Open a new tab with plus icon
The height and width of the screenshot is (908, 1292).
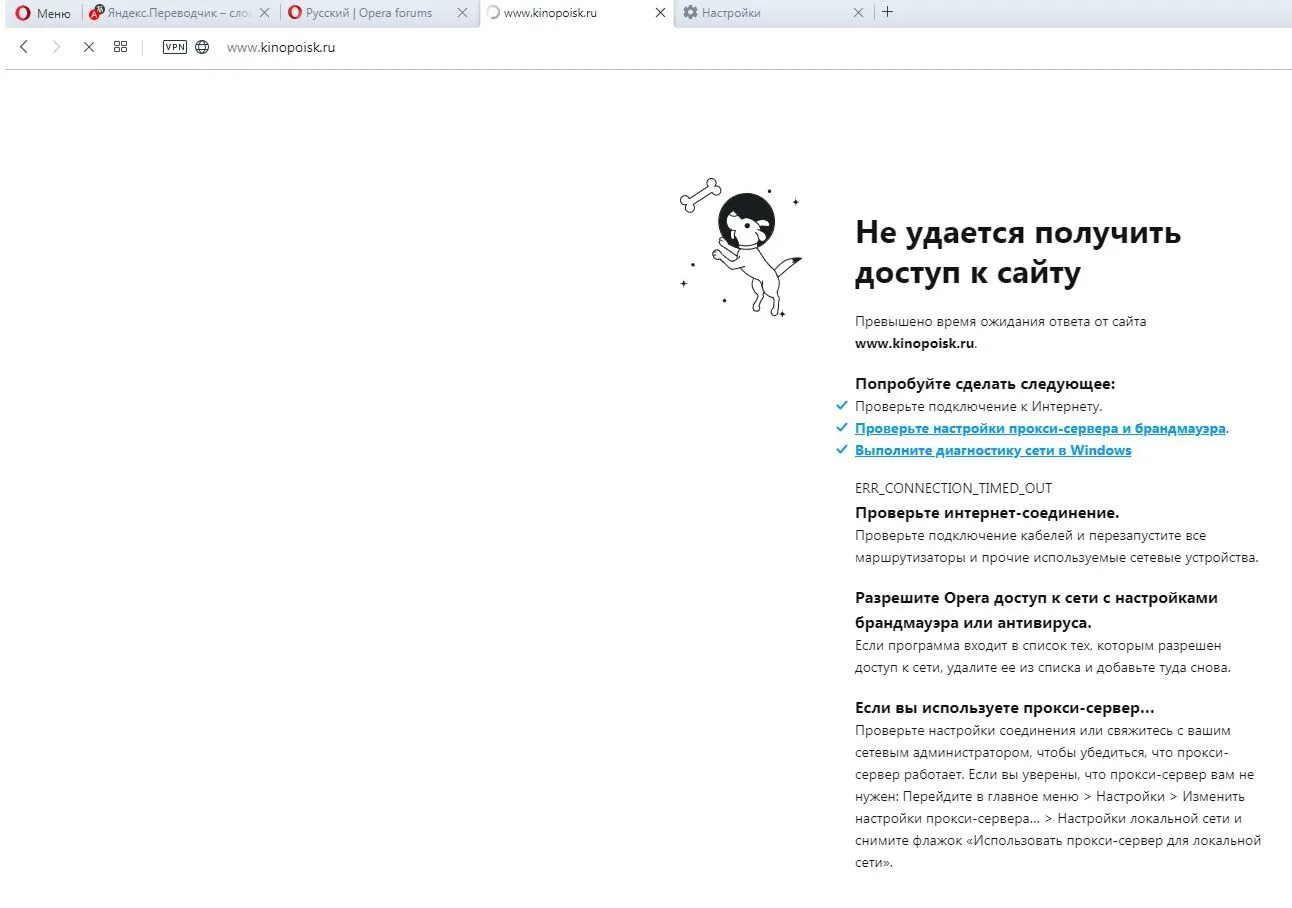click(x=887, y=13)
